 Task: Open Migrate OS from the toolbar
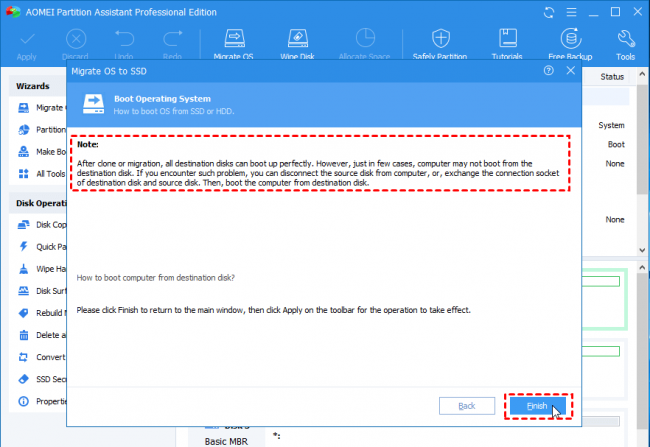tap(234, 44)
